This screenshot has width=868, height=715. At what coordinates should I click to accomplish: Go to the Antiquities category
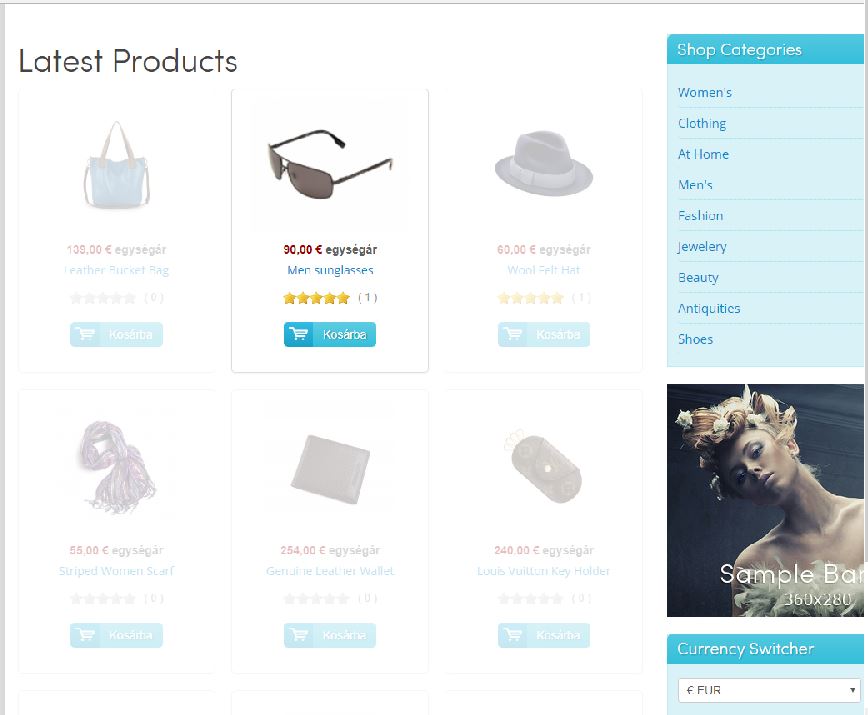709,308
